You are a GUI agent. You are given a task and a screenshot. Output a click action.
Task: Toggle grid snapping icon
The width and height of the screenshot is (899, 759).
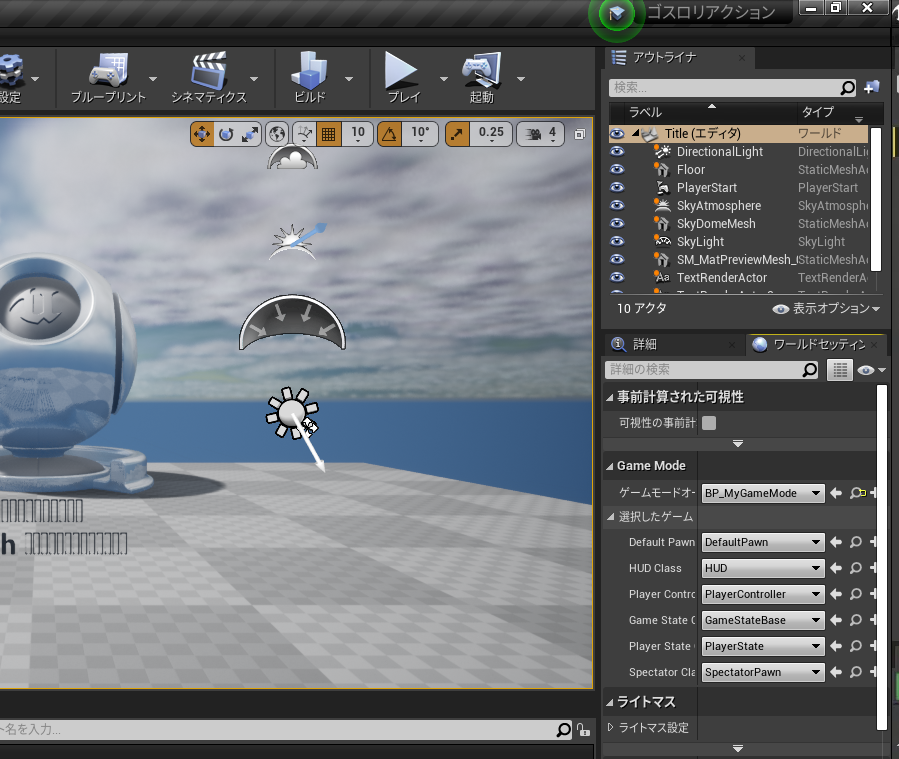[x=329, y=135]
